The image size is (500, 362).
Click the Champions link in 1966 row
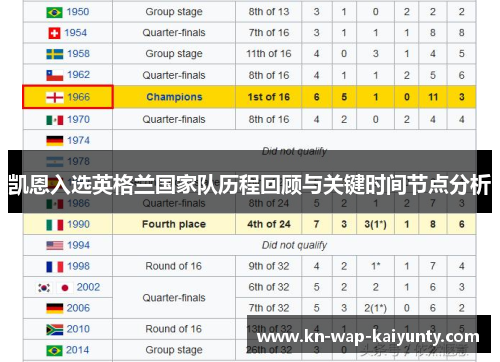pyautogui.click(x=174, y=97)
